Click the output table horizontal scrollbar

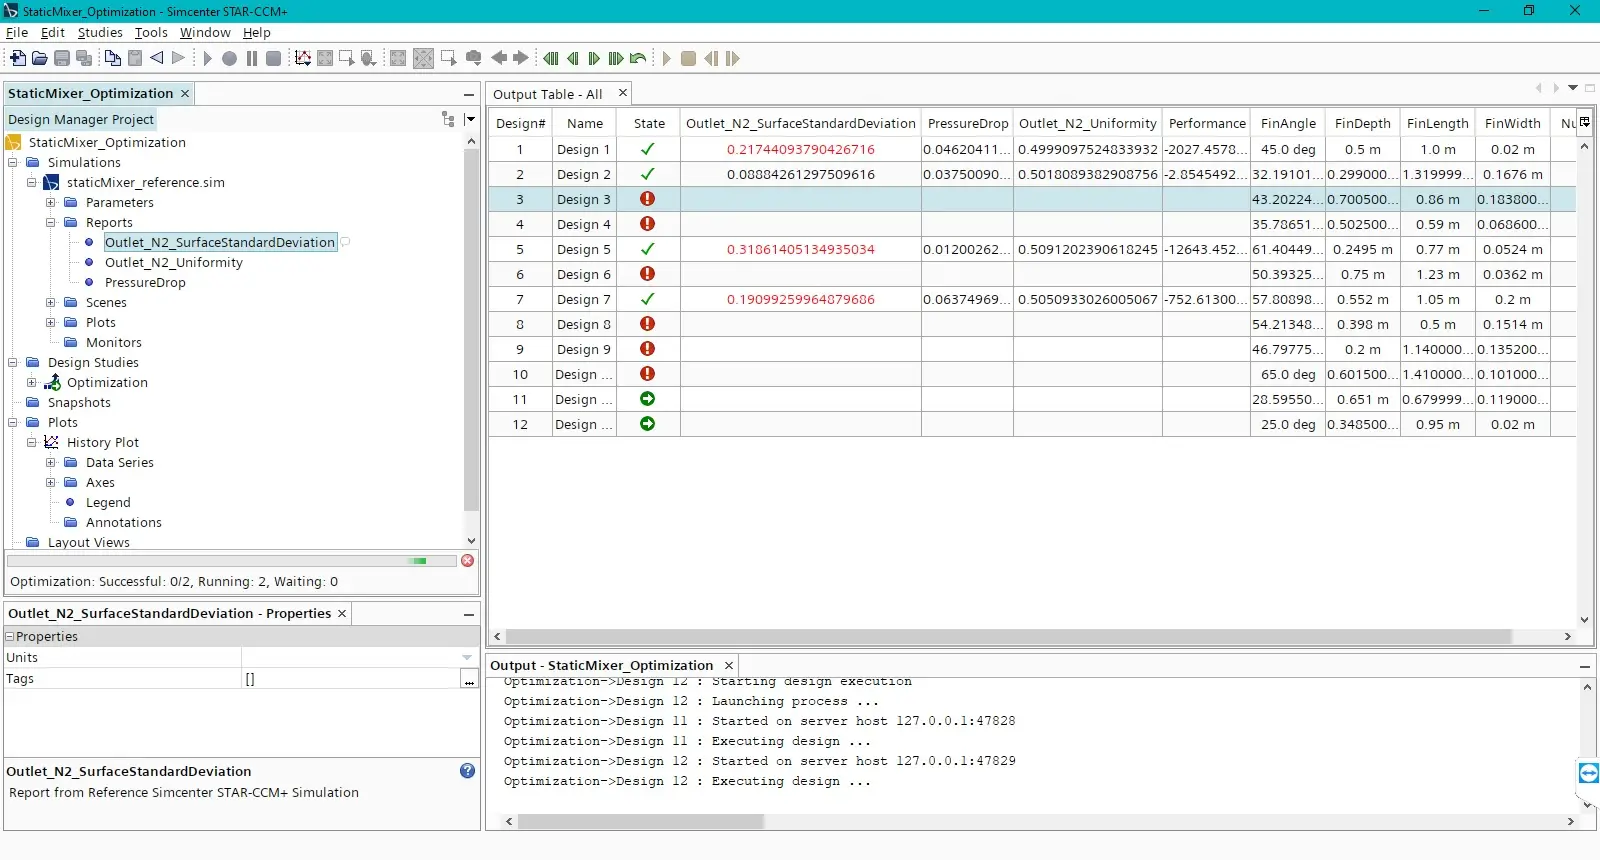[x=1008, y=636]
